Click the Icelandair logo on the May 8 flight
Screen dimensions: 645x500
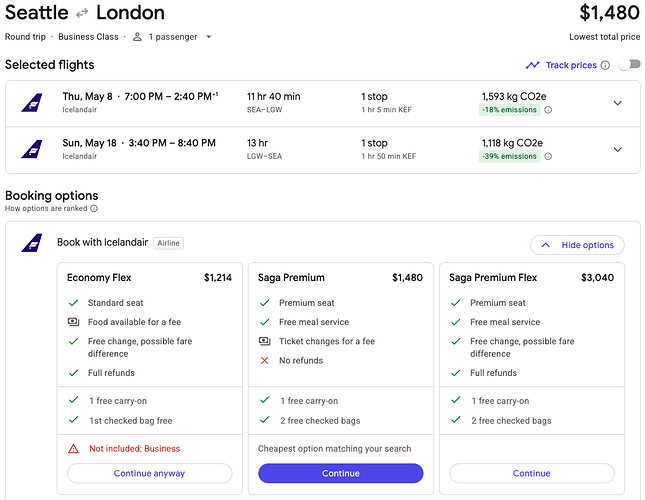(x=32, y=103)
